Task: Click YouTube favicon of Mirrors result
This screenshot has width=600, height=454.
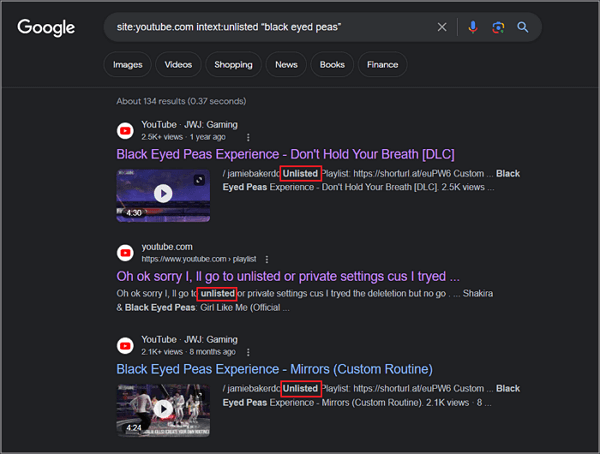Action: pyautogui.click(x=126, y=344)
